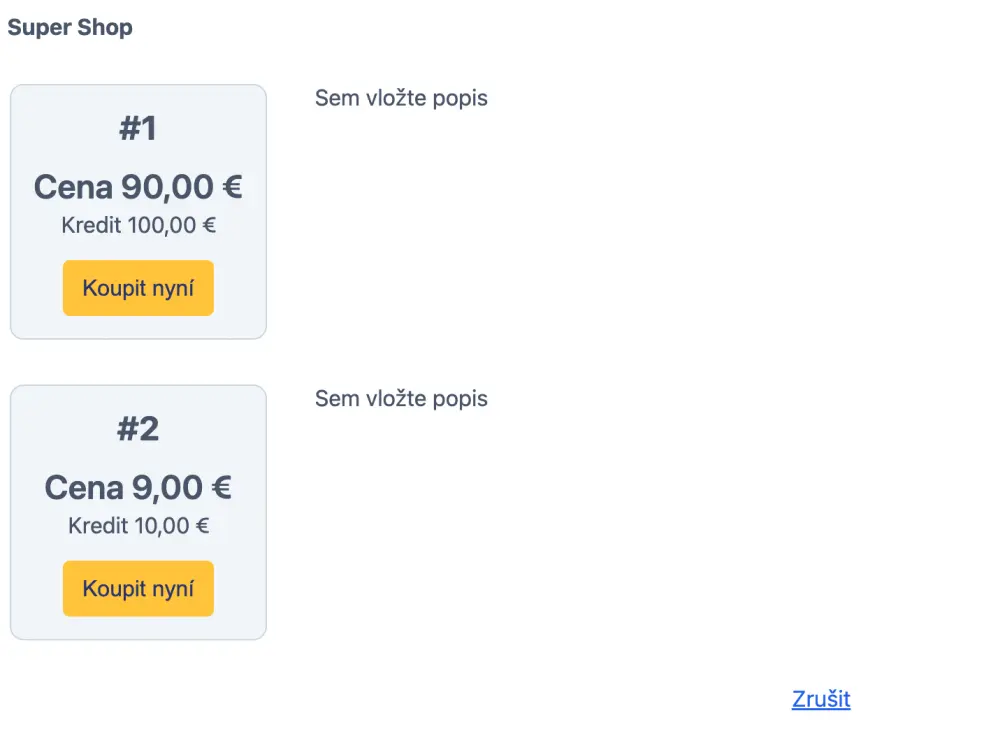Click the description text beside product #2

401,399
